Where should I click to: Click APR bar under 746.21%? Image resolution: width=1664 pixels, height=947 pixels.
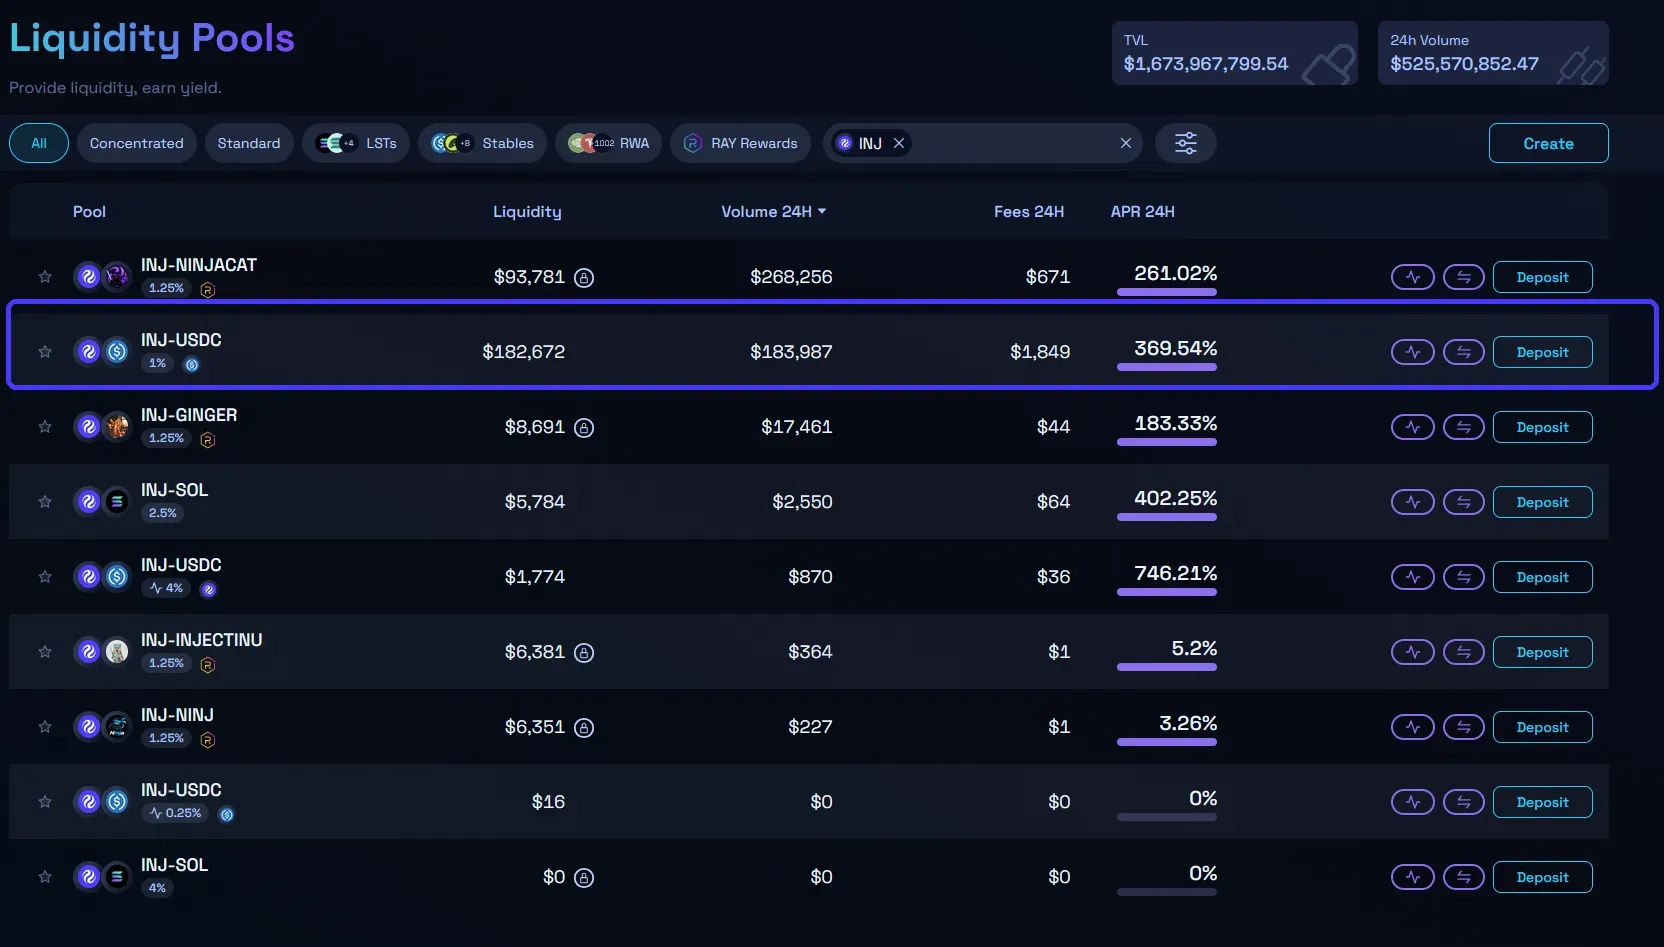point(1167,592)
